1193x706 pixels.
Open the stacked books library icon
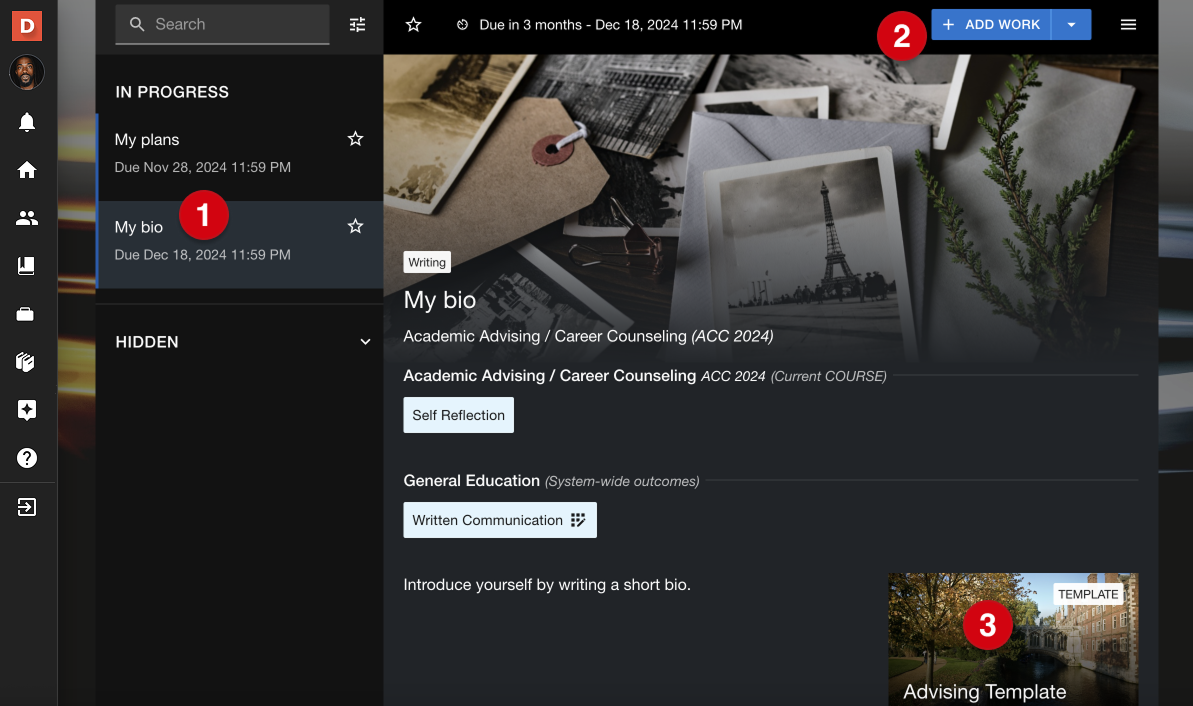click(26, 362)
